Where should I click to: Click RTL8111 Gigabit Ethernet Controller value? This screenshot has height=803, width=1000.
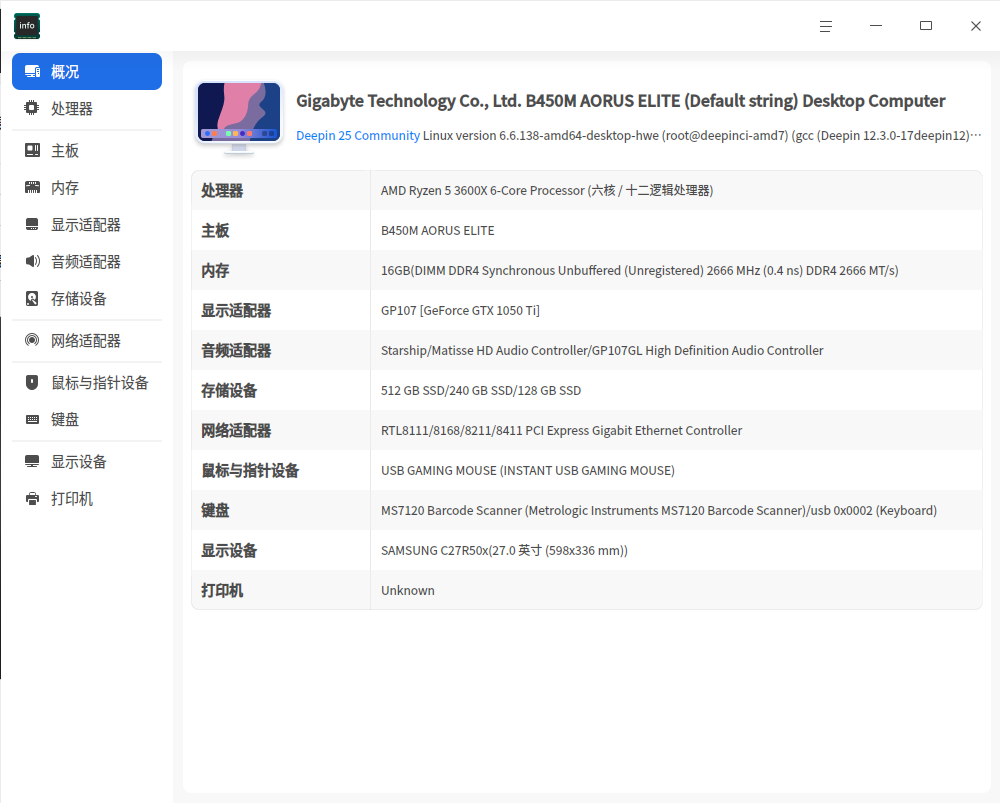tap(561, 431)
